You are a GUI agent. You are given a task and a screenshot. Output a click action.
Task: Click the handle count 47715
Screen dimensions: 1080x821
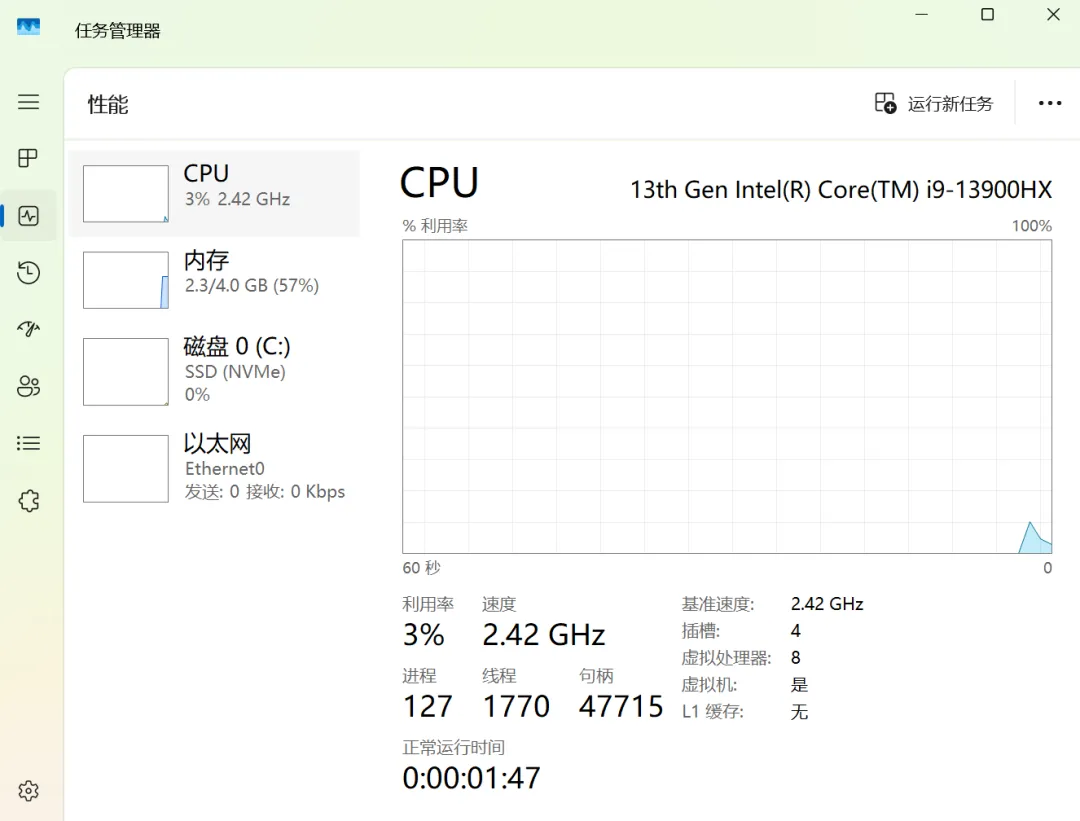click(621, 707)
